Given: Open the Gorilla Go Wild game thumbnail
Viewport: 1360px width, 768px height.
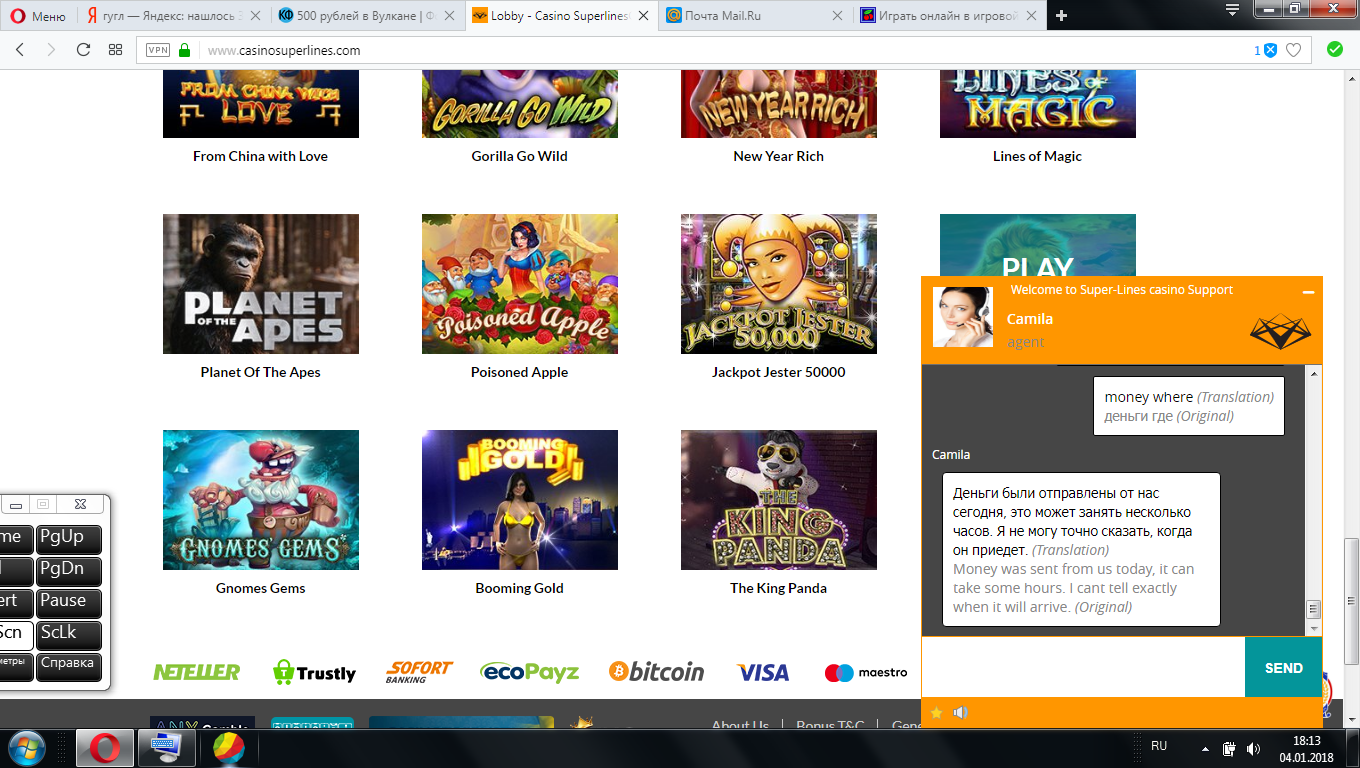Looking at the screenshot, I should tap(520, 104).
